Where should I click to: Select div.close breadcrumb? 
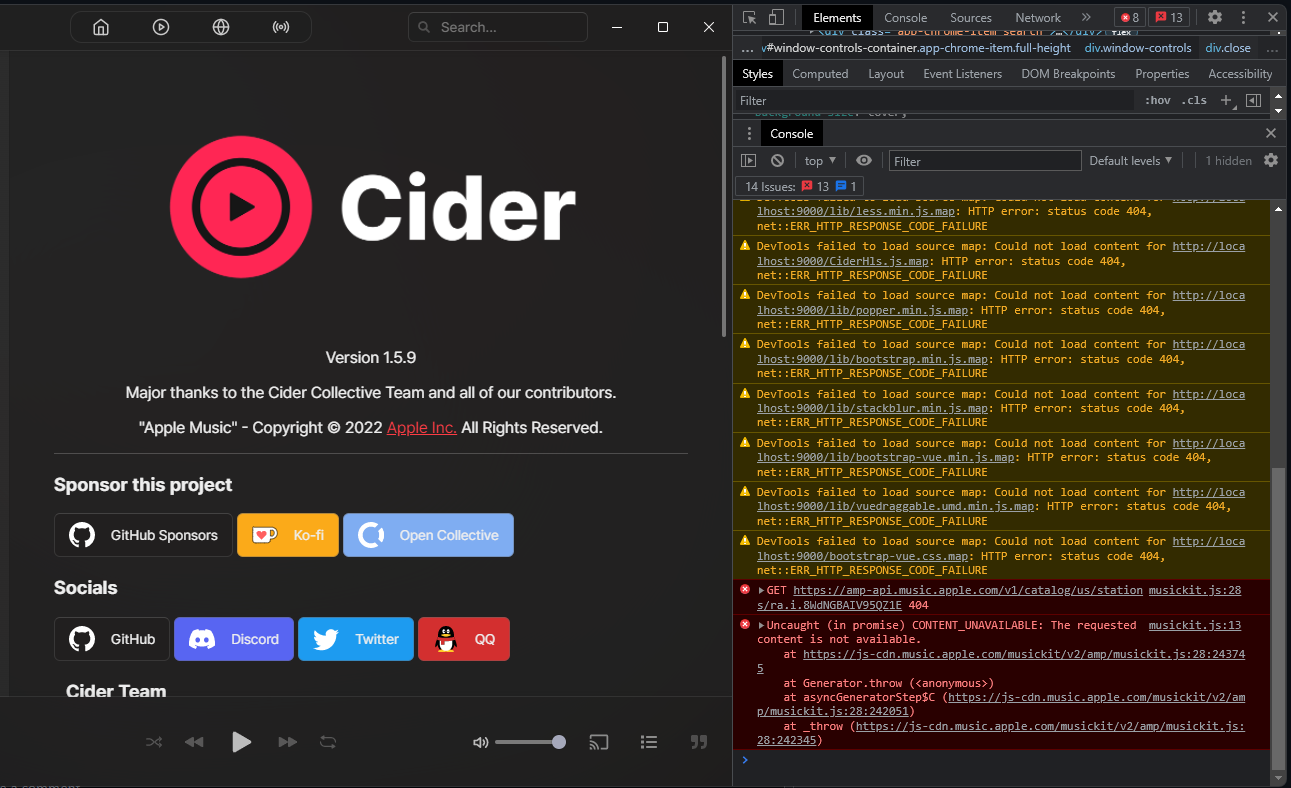click(1228, 48)
